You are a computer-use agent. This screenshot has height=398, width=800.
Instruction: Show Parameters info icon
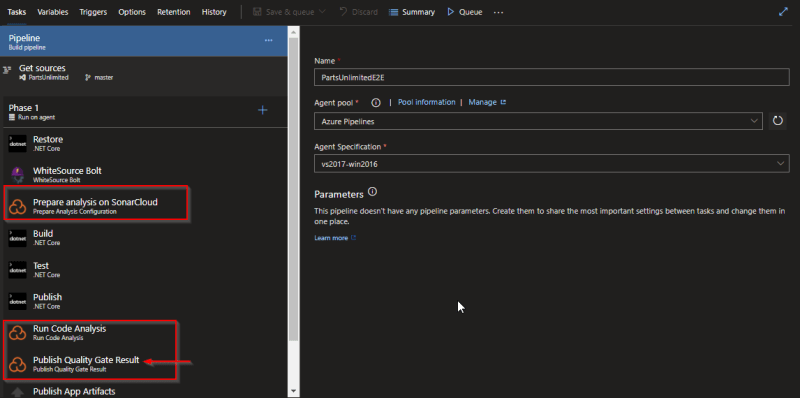tap(372, 192)
